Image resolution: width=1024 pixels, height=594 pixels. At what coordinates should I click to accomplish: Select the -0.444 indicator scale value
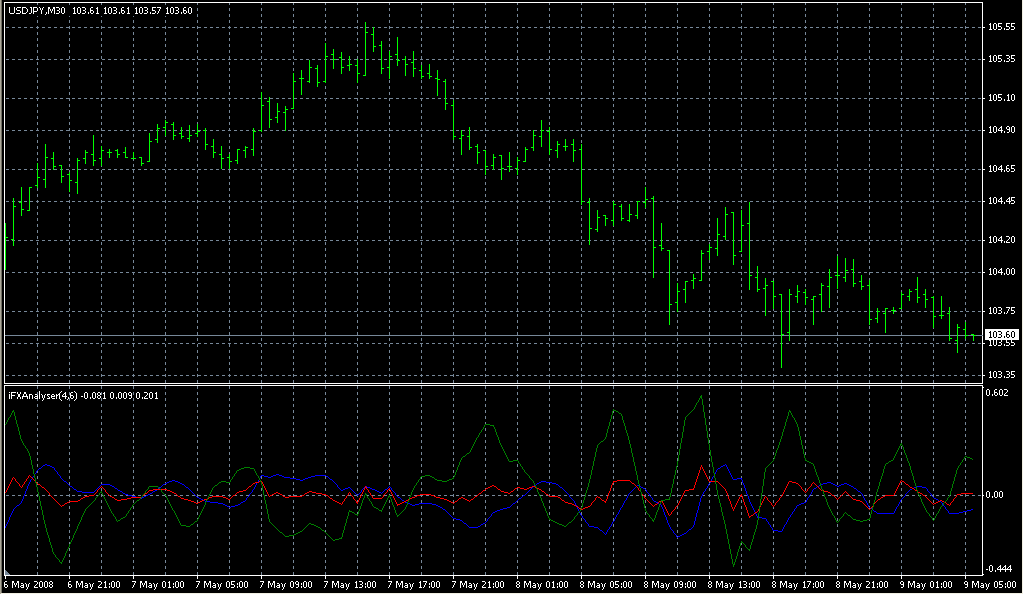tap(1000, 568)
